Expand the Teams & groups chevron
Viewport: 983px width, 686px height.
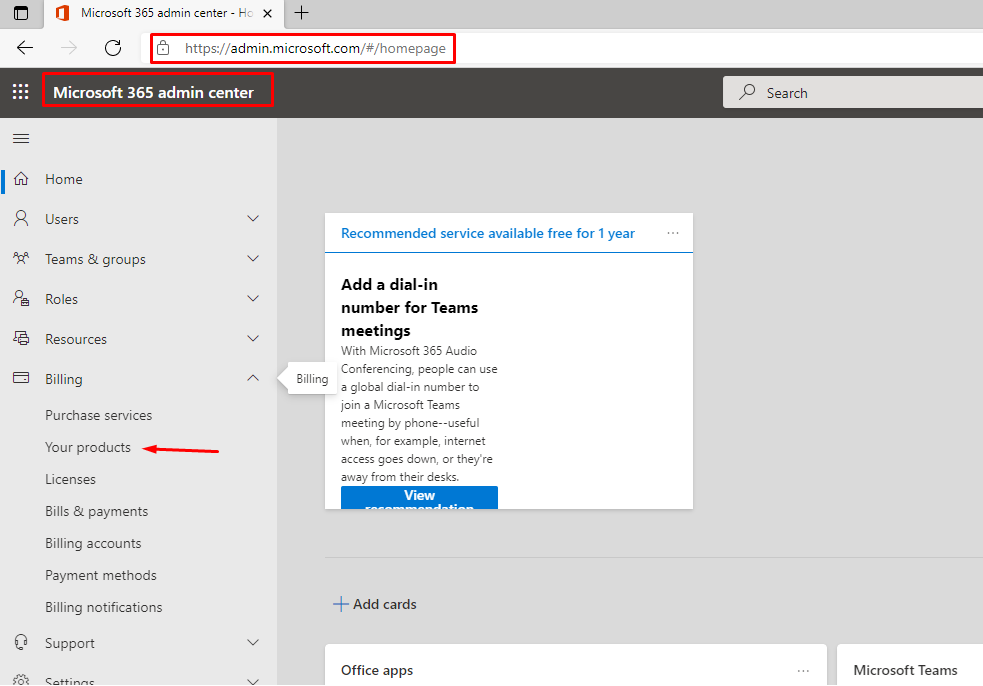[253, 259]
